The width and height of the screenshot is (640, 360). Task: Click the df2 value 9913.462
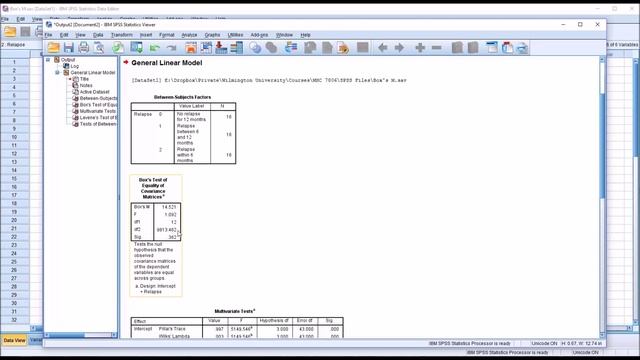(x=167, y=230)
